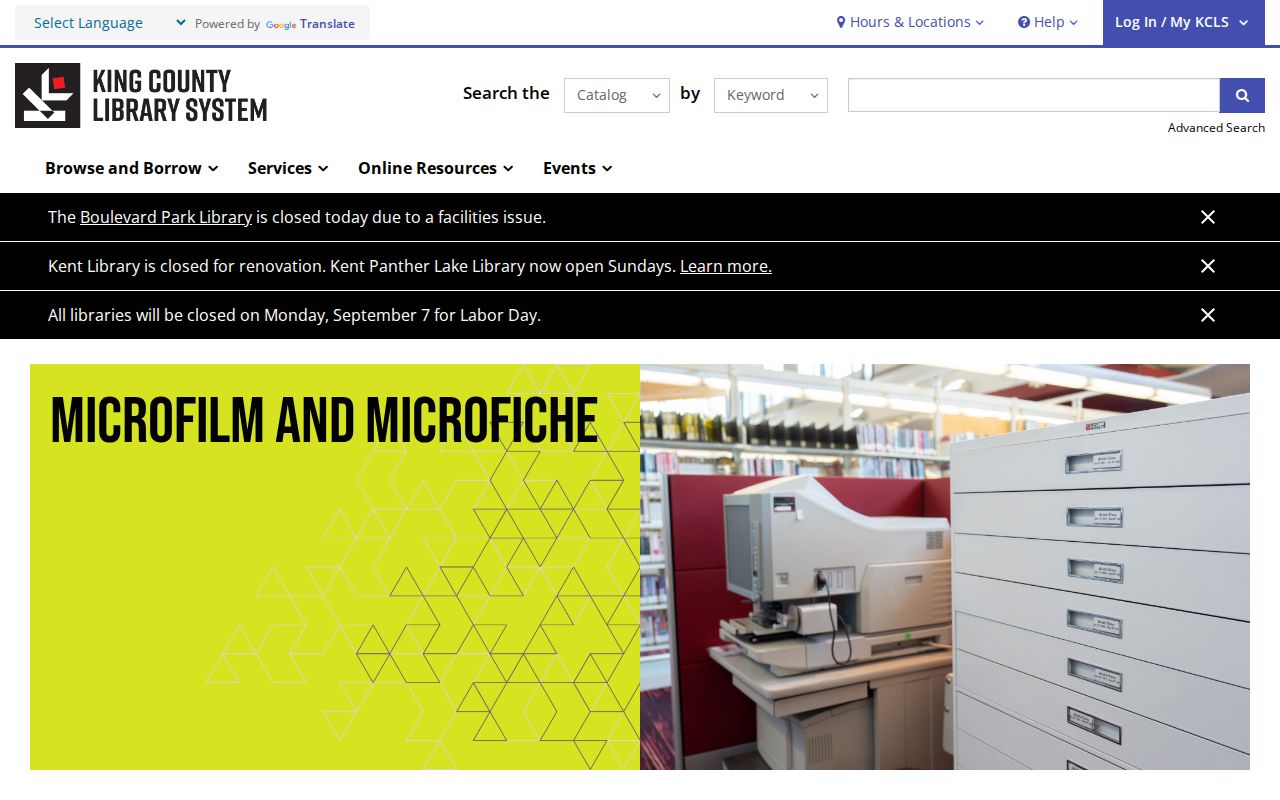Click the Labor Day closure notice text
Screen dimensions: 1280x800
[x=294, y=315]
